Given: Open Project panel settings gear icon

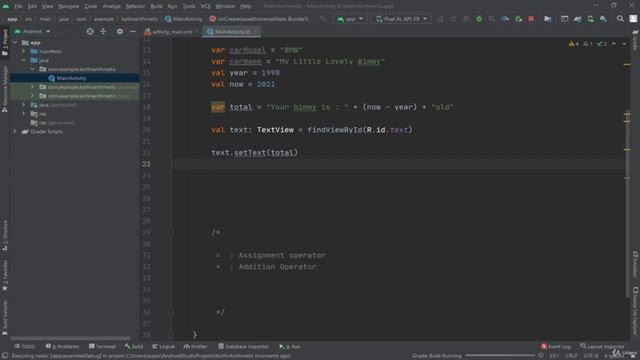Looking at the screenshot, I should (120, 31).
